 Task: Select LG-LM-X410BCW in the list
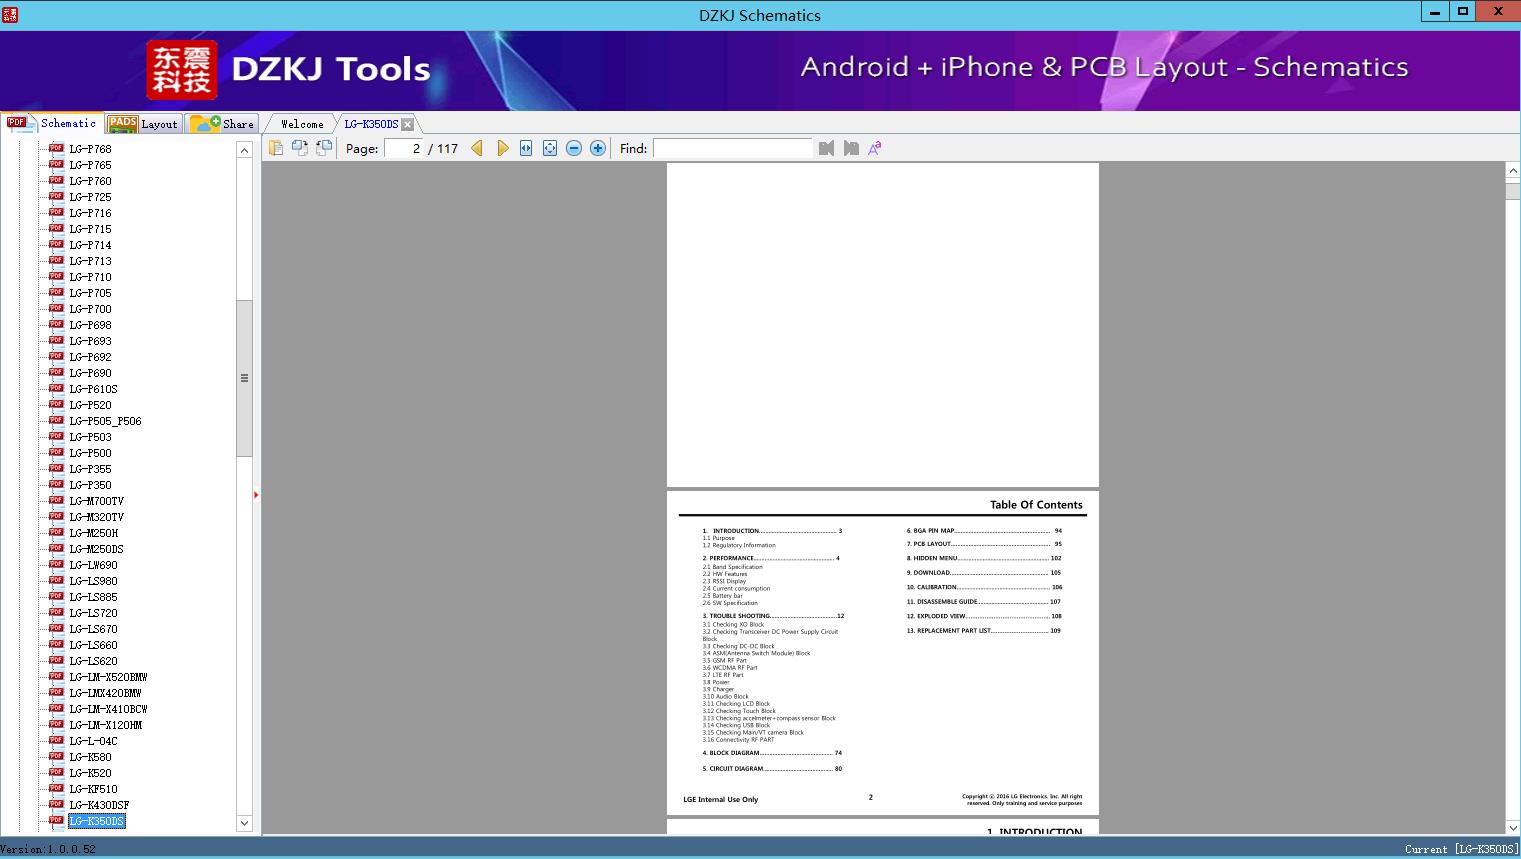coord(109,709)
